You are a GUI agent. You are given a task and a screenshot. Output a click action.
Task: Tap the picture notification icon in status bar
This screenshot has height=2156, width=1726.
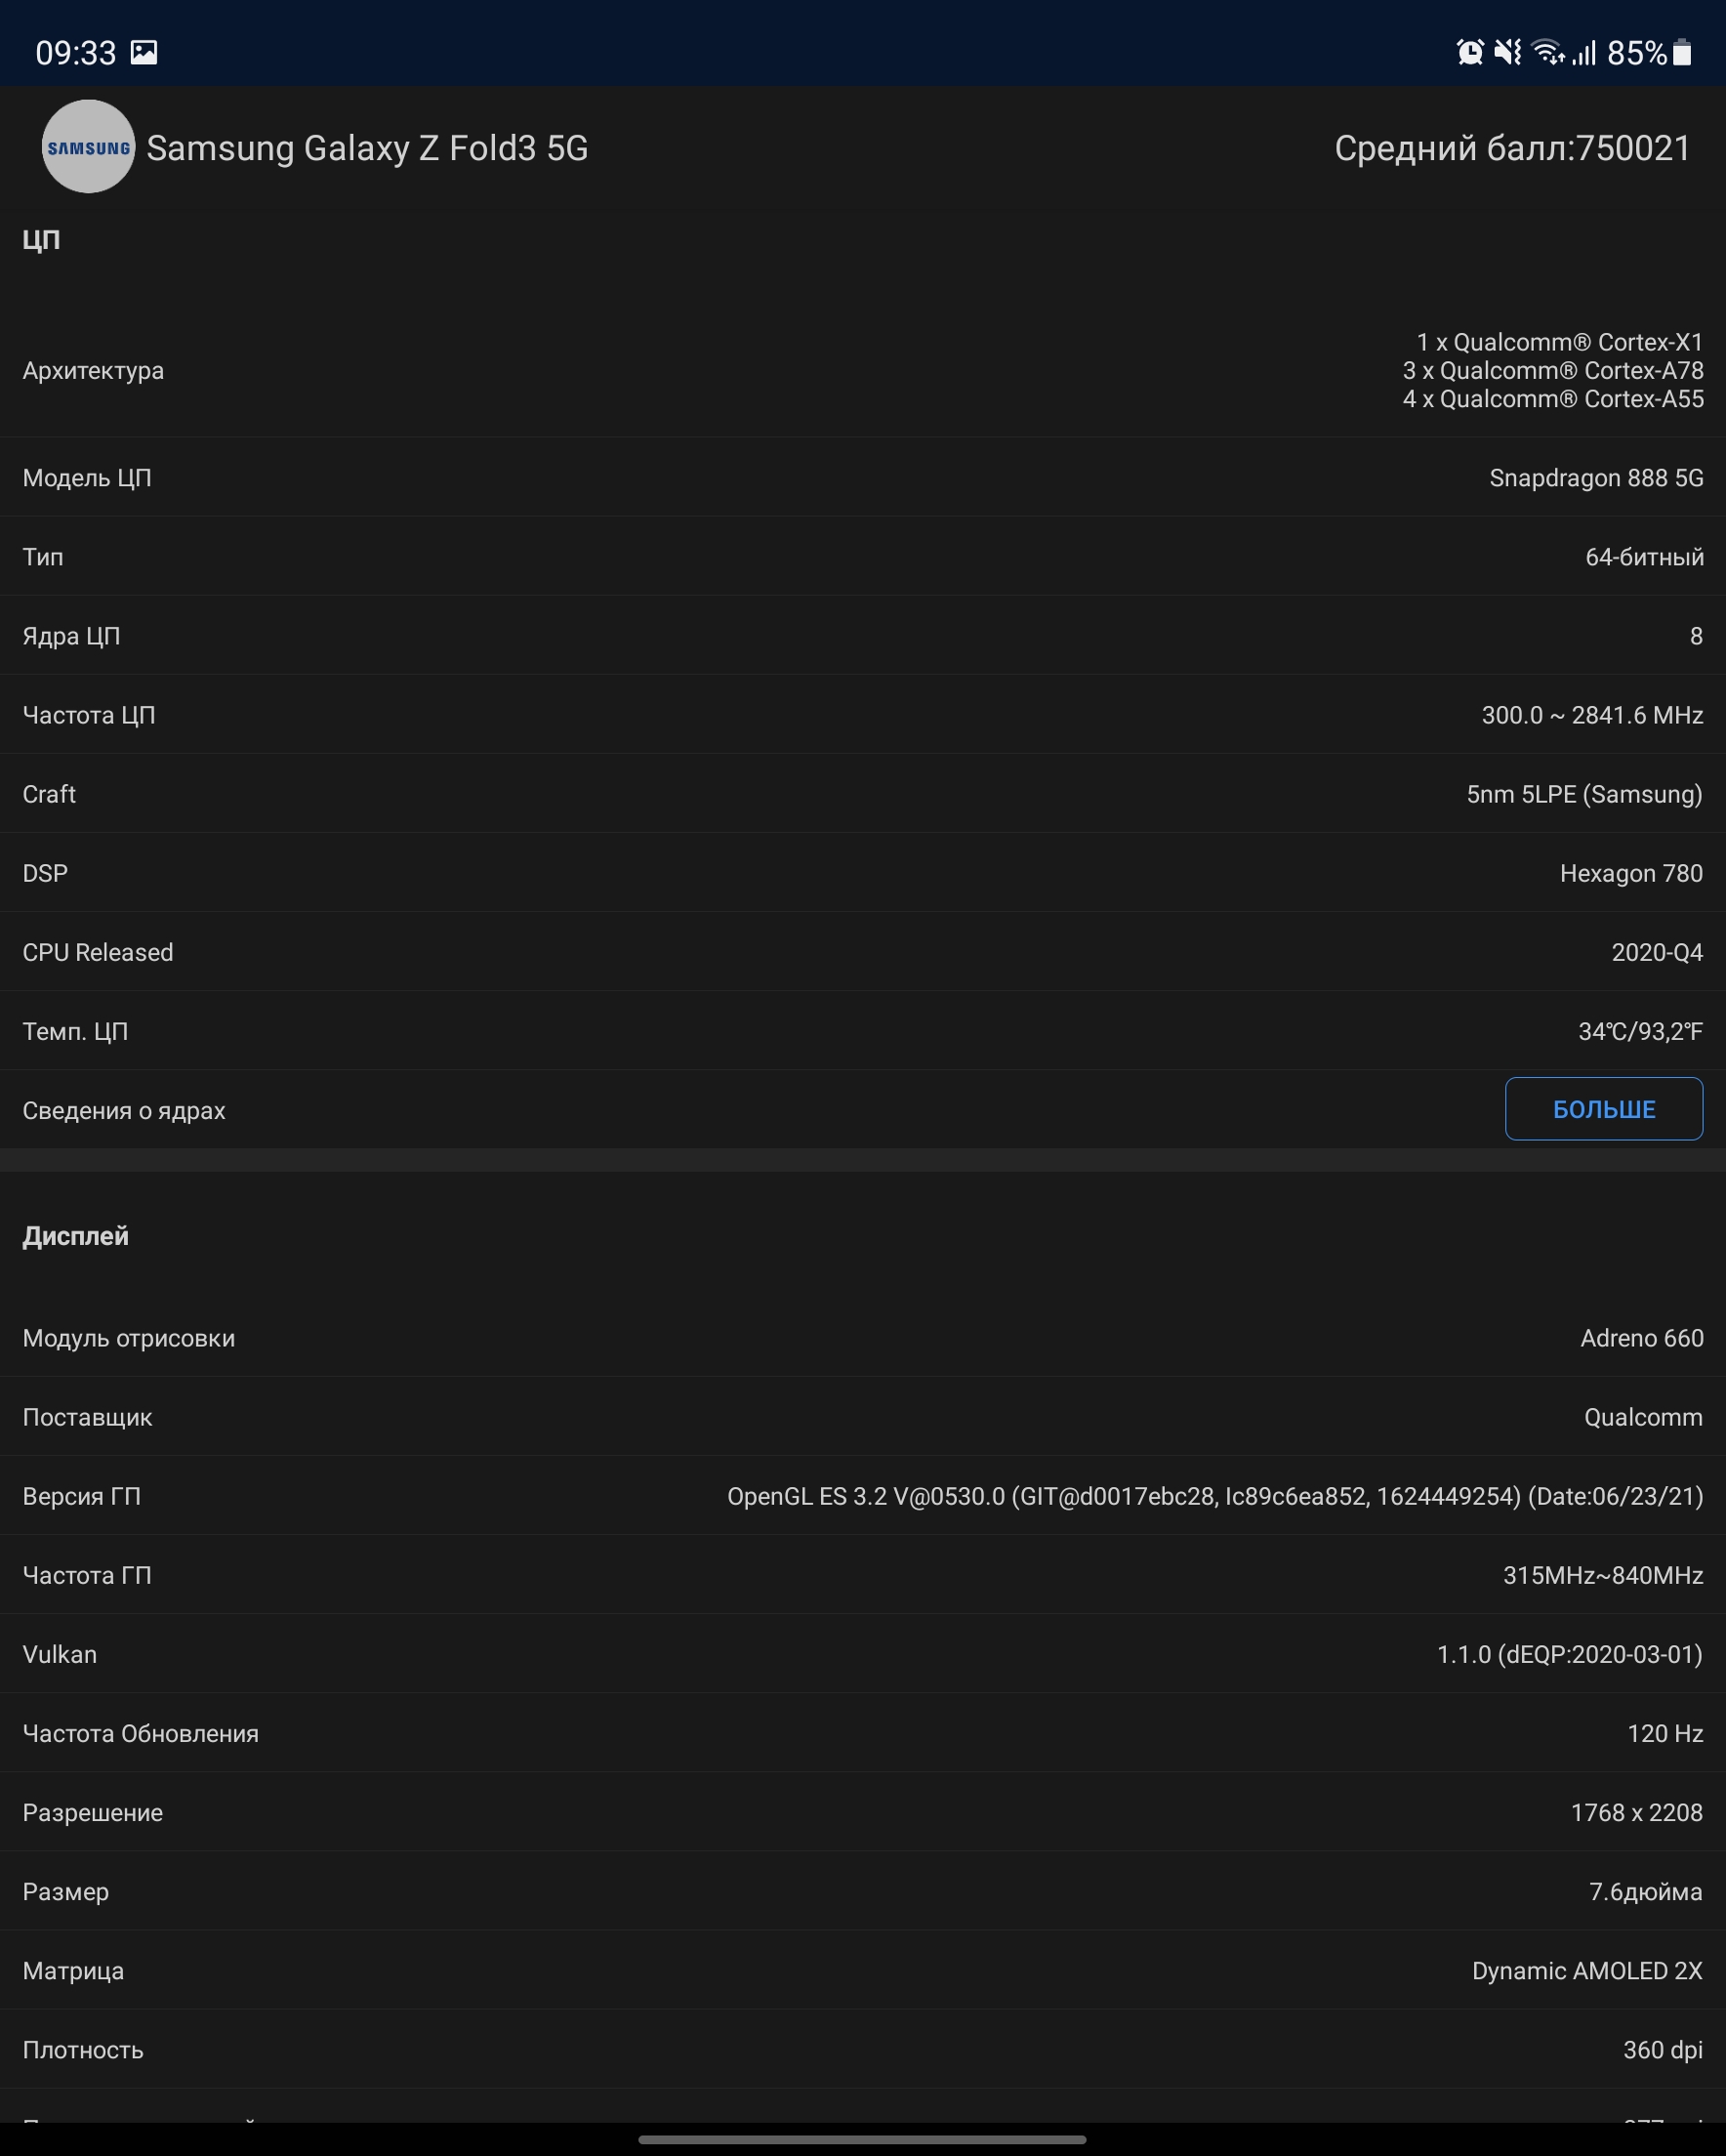tap(144, 52)
